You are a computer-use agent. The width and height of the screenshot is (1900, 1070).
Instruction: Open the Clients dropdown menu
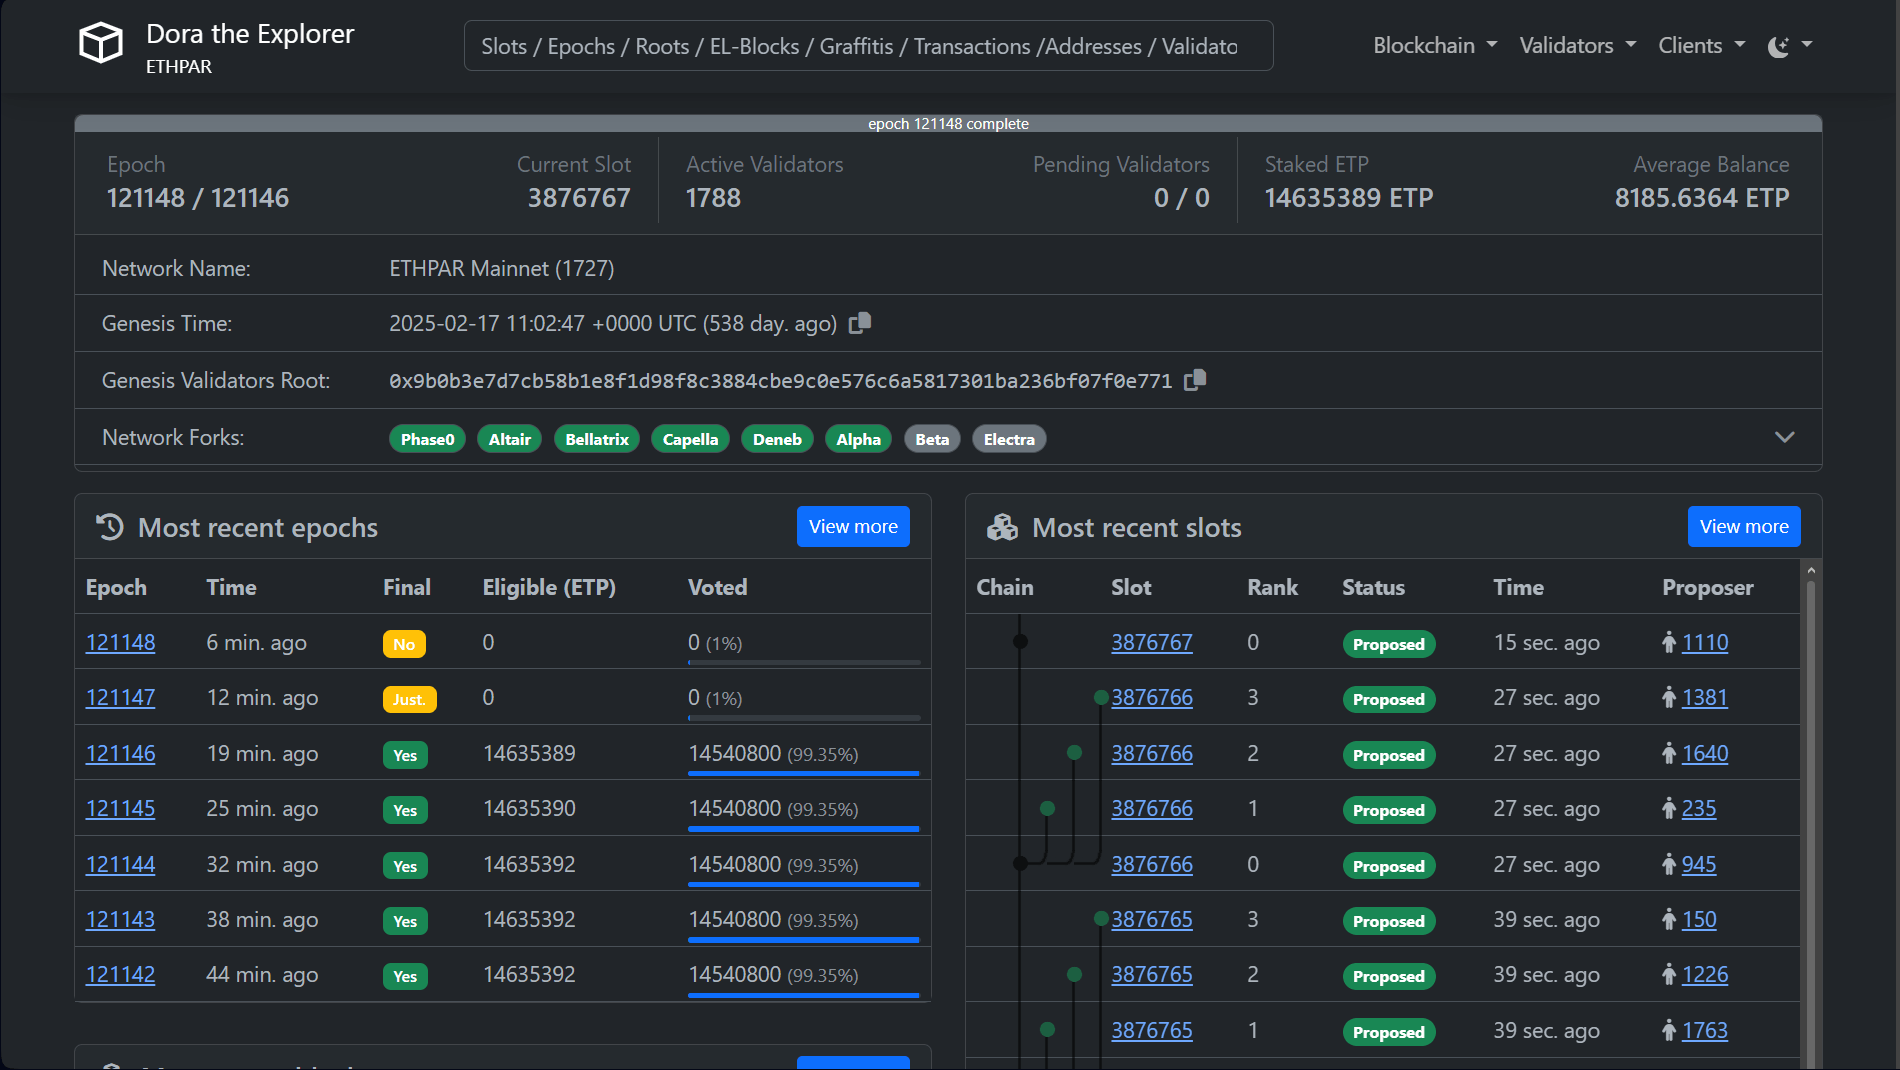coord(1702,46)
